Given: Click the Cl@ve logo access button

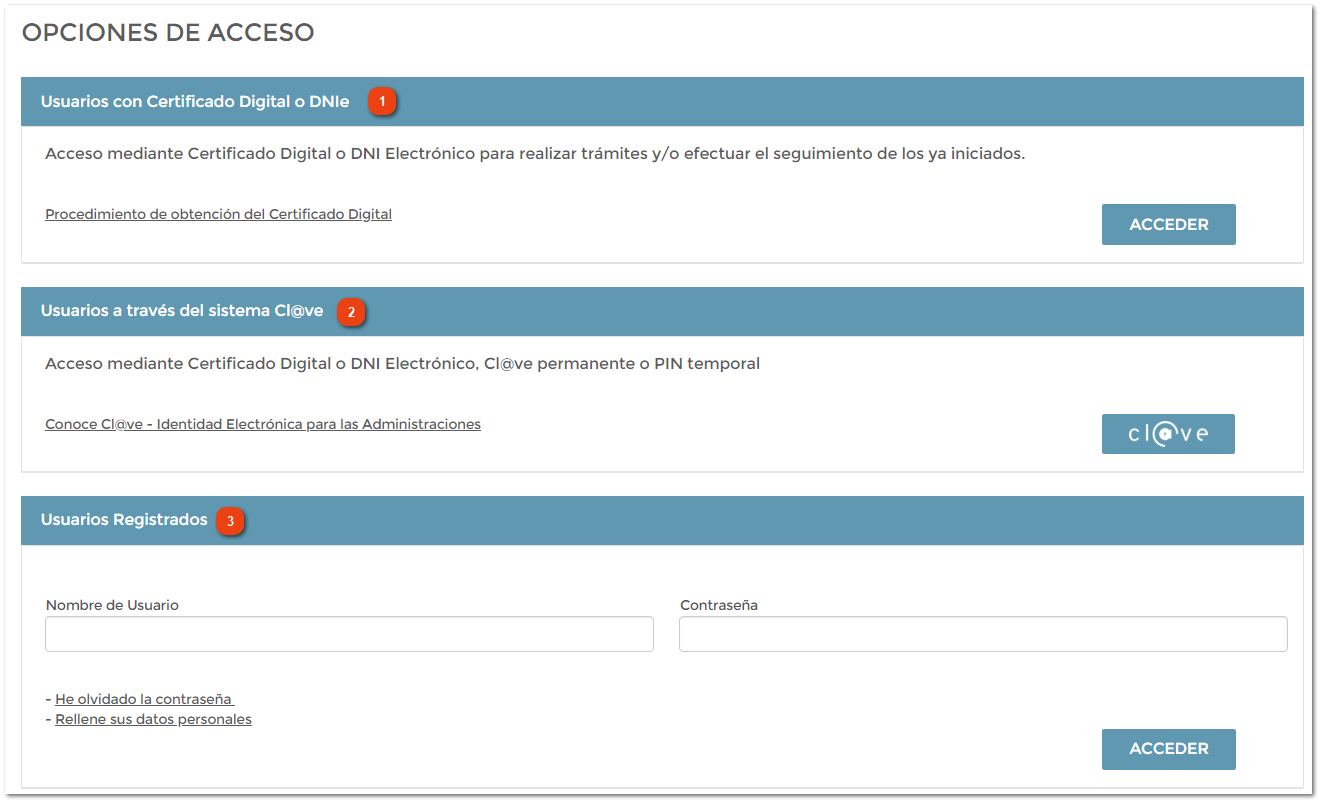Looking at the screenshot, I should [x=1168, y=433].
